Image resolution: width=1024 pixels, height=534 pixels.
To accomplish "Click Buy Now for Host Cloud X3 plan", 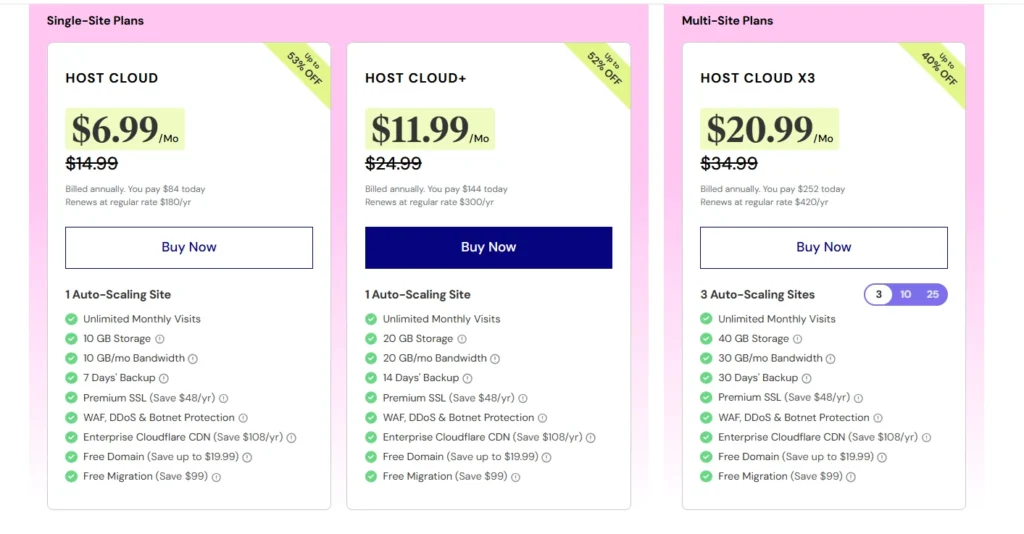I will (823, 248).
